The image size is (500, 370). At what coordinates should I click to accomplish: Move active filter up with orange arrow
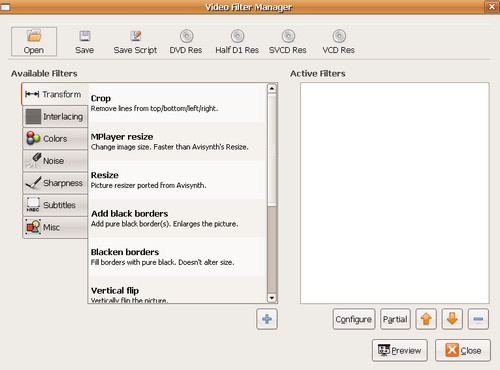coord(426,319)
